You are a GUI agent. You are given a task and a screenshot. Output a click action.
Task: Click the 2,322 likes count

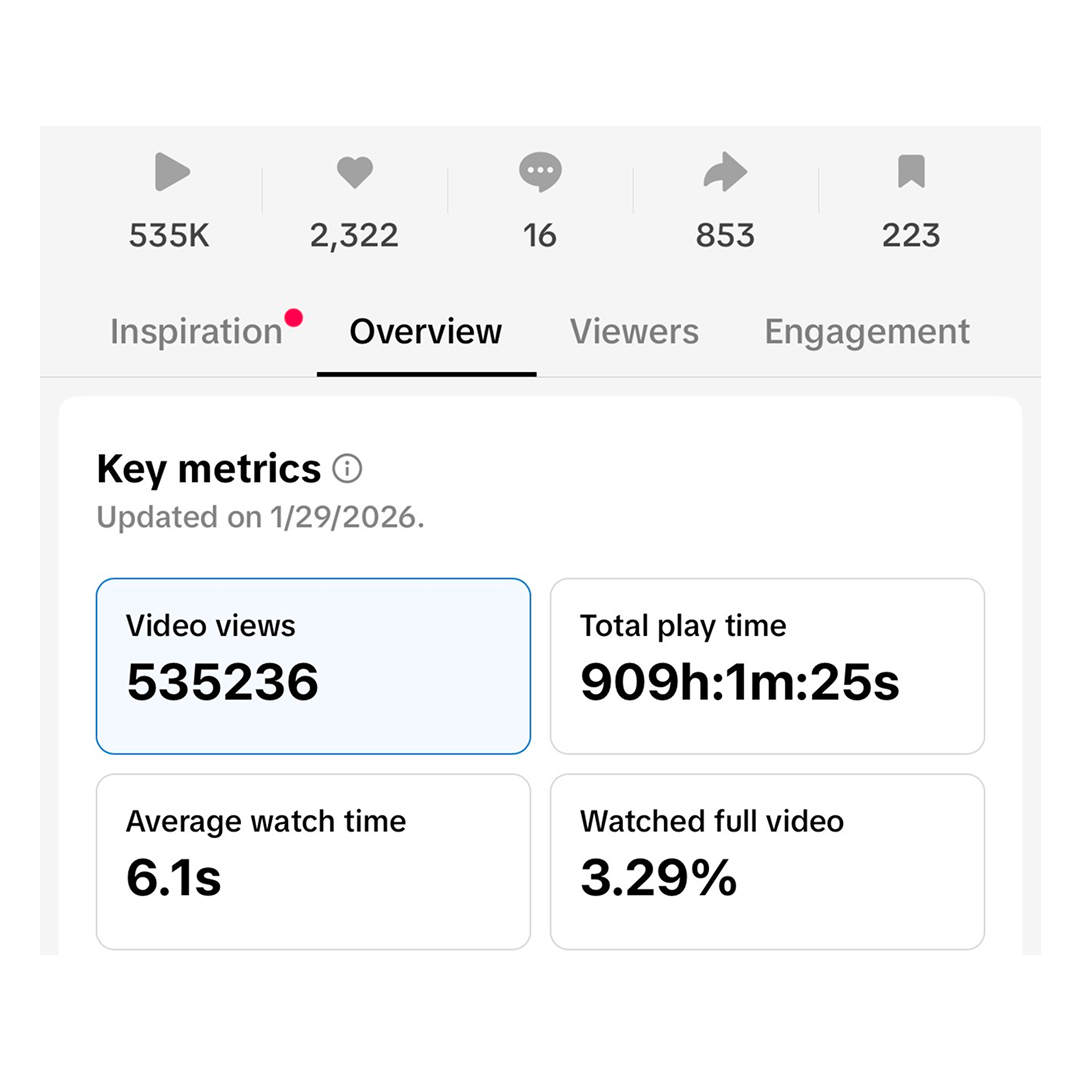click(x=354, y=236)
